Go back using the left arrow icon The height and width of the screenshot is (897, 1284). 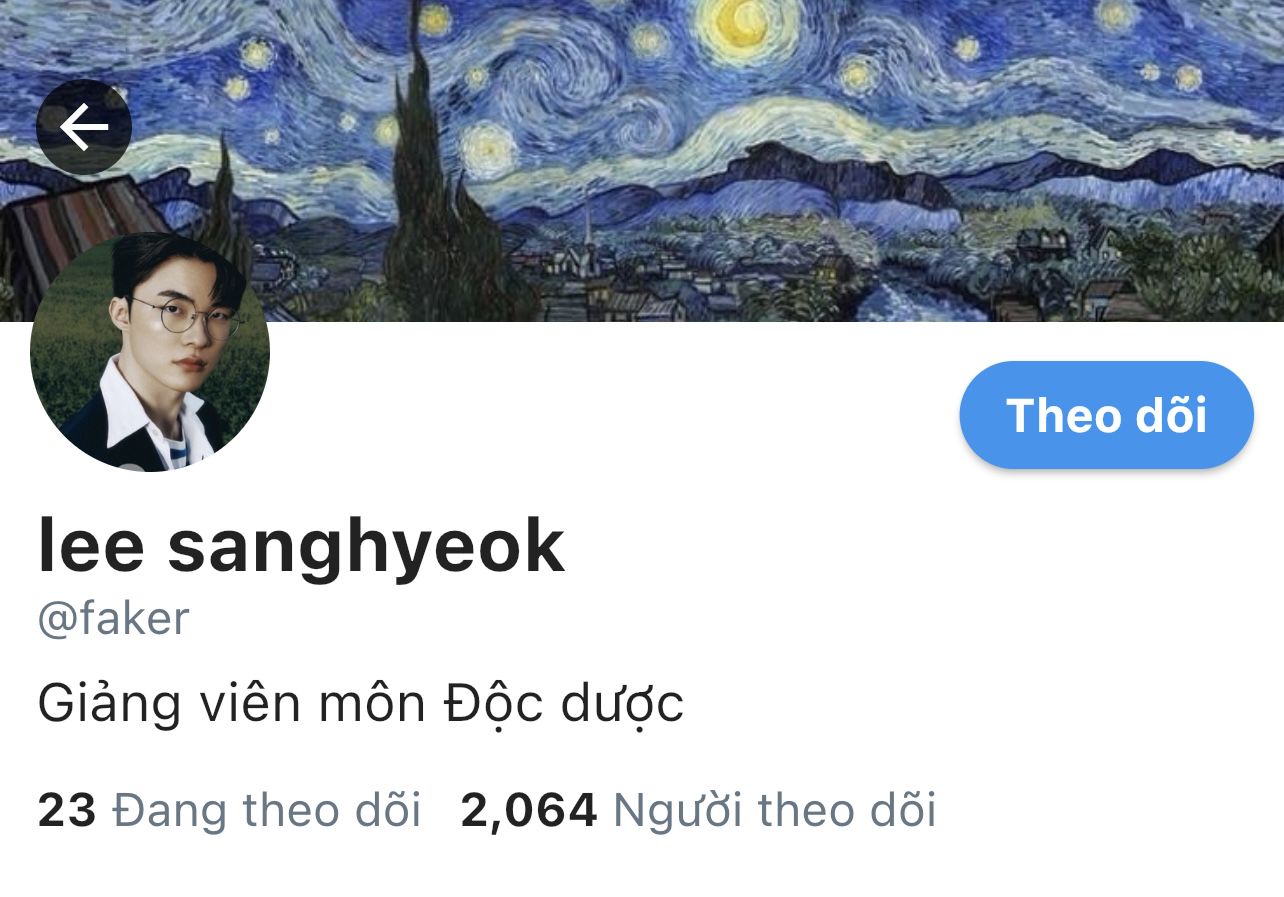84,127
